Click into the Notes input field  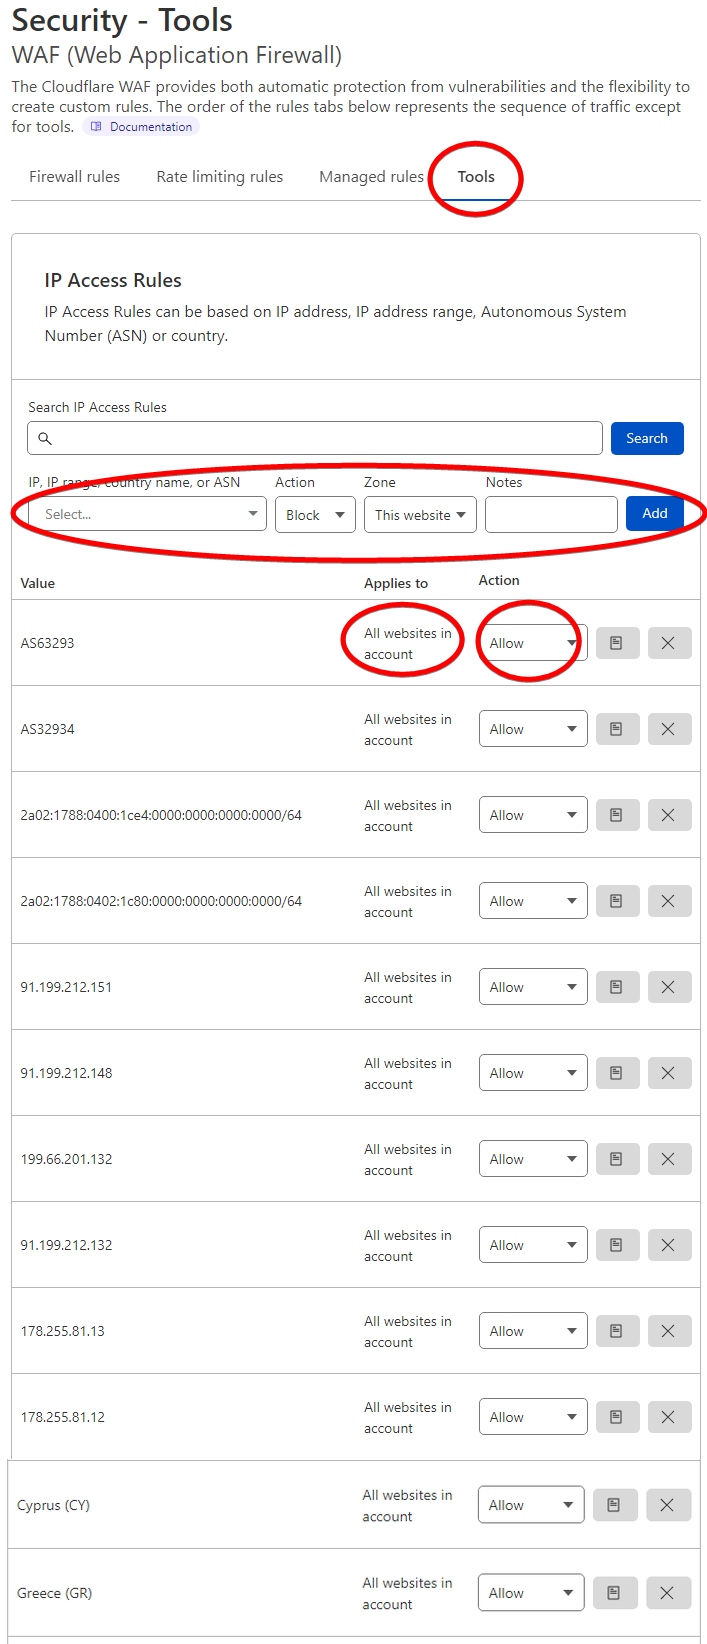551,515
